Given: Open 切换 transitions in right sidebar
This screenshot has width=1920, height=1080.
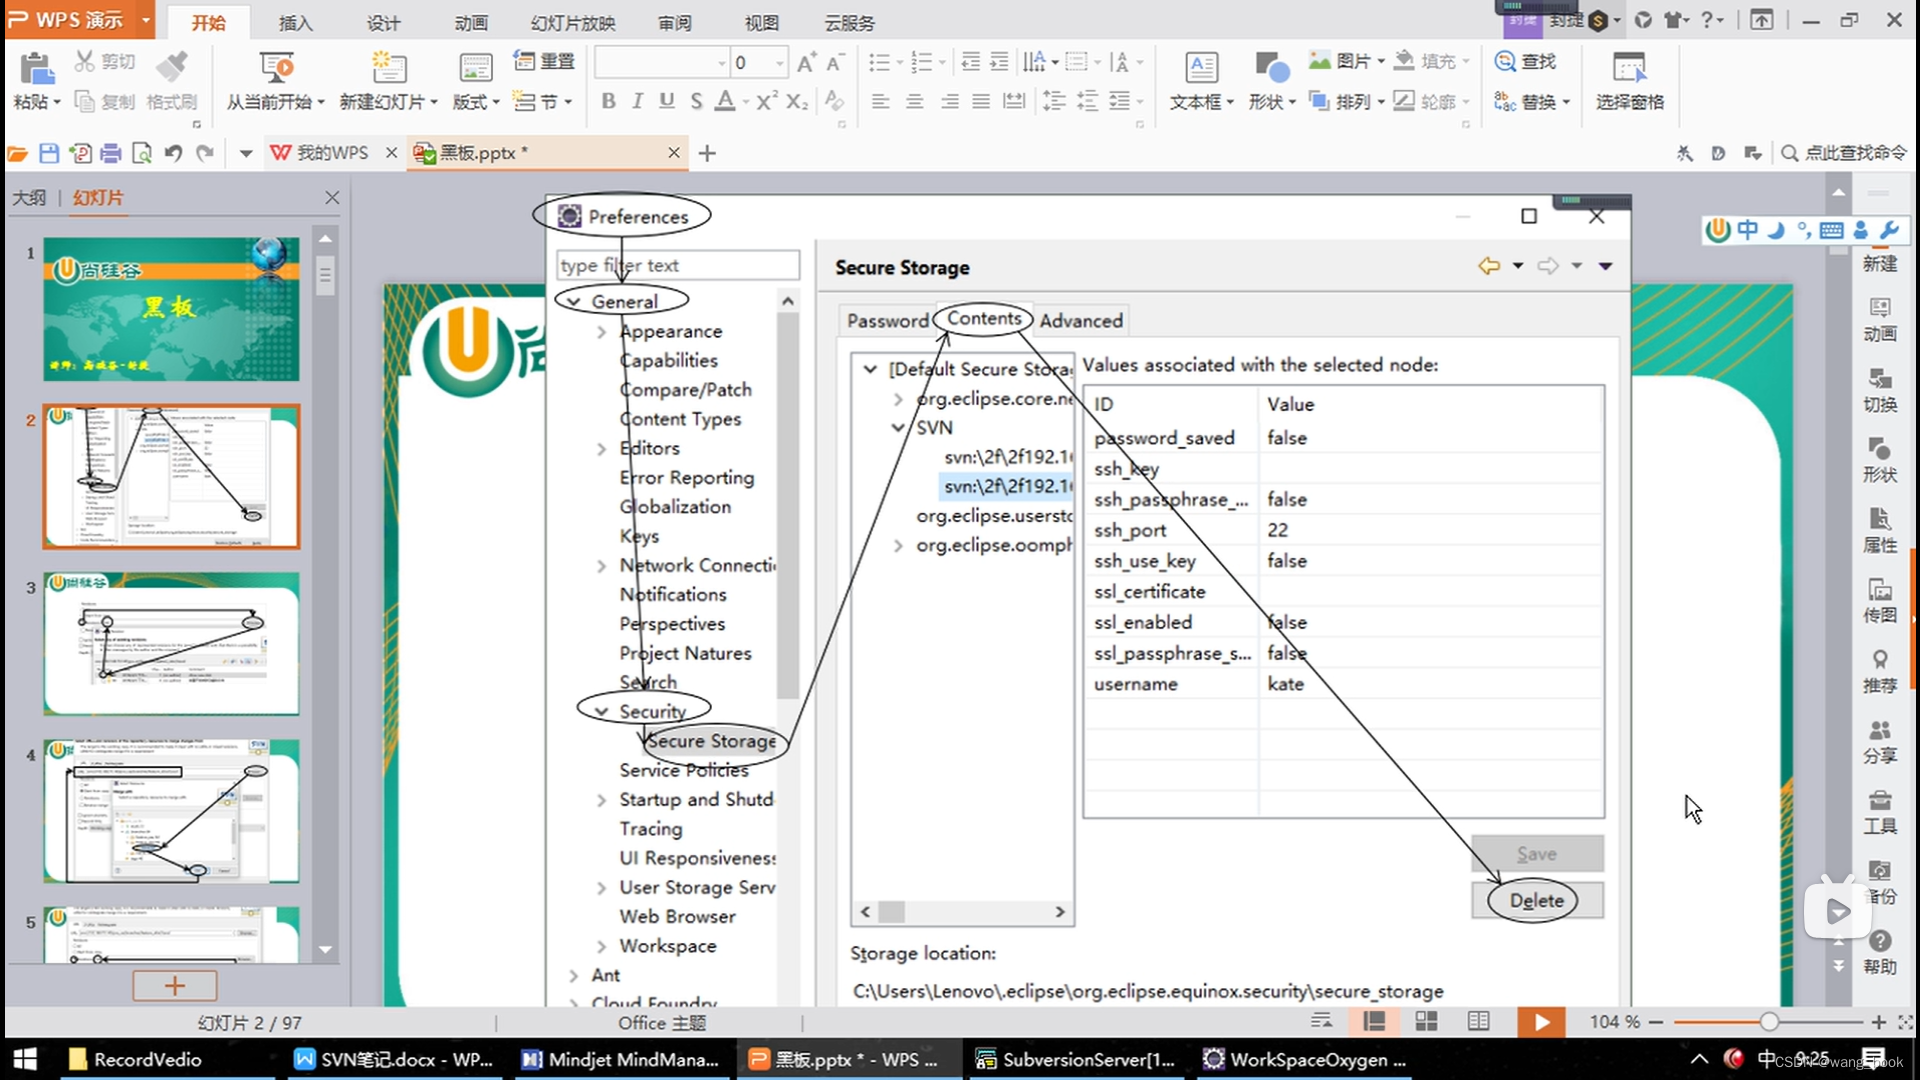Looking at the screenshot, I should [1879, 391].
